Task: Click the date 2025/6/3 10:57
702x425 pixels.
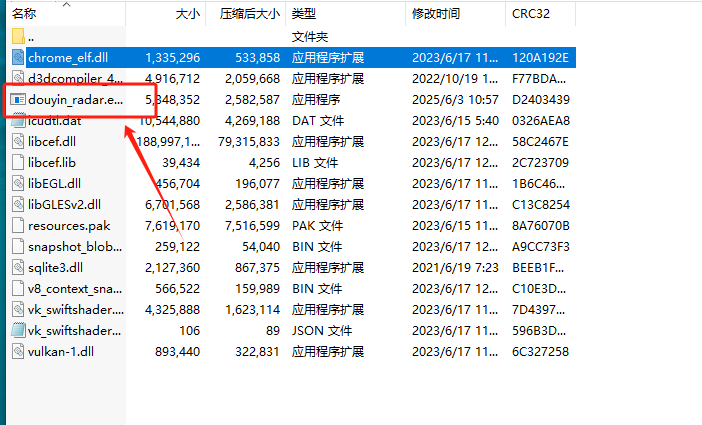Action: pos(455,99)
